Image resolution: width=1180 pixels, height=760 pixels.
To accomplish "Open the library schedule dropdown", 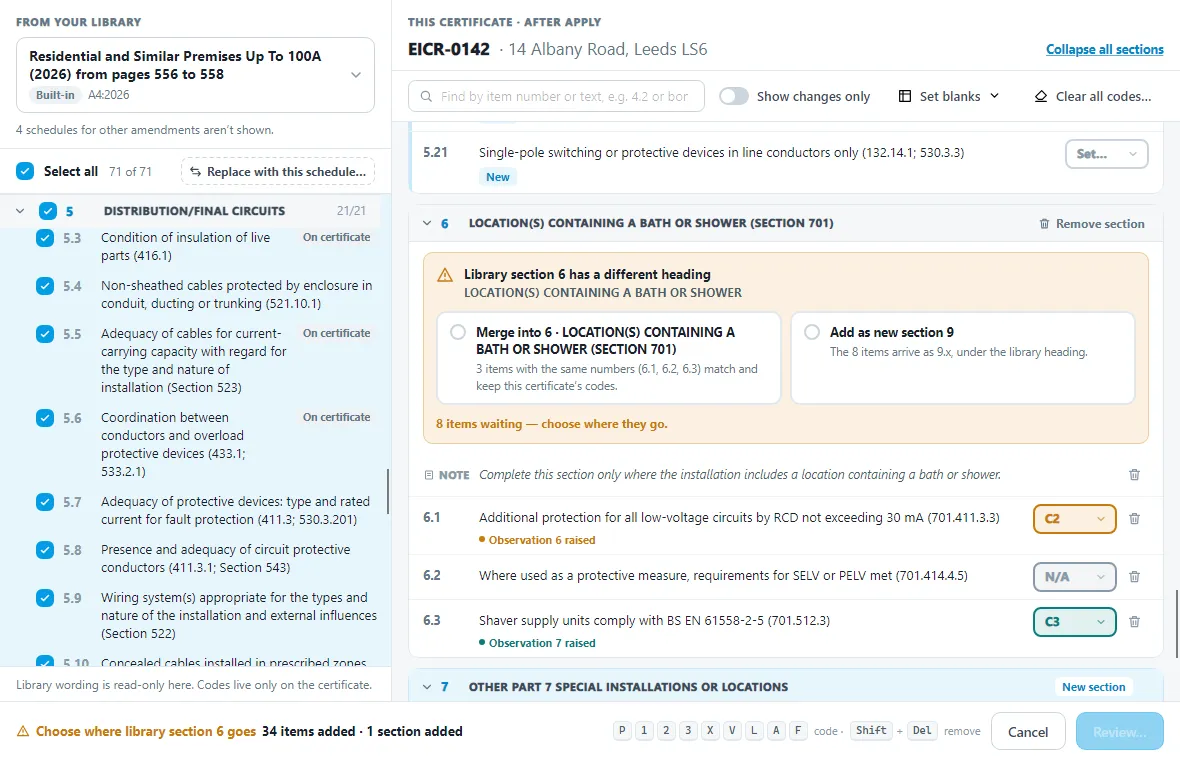I will tap(196, 75).
